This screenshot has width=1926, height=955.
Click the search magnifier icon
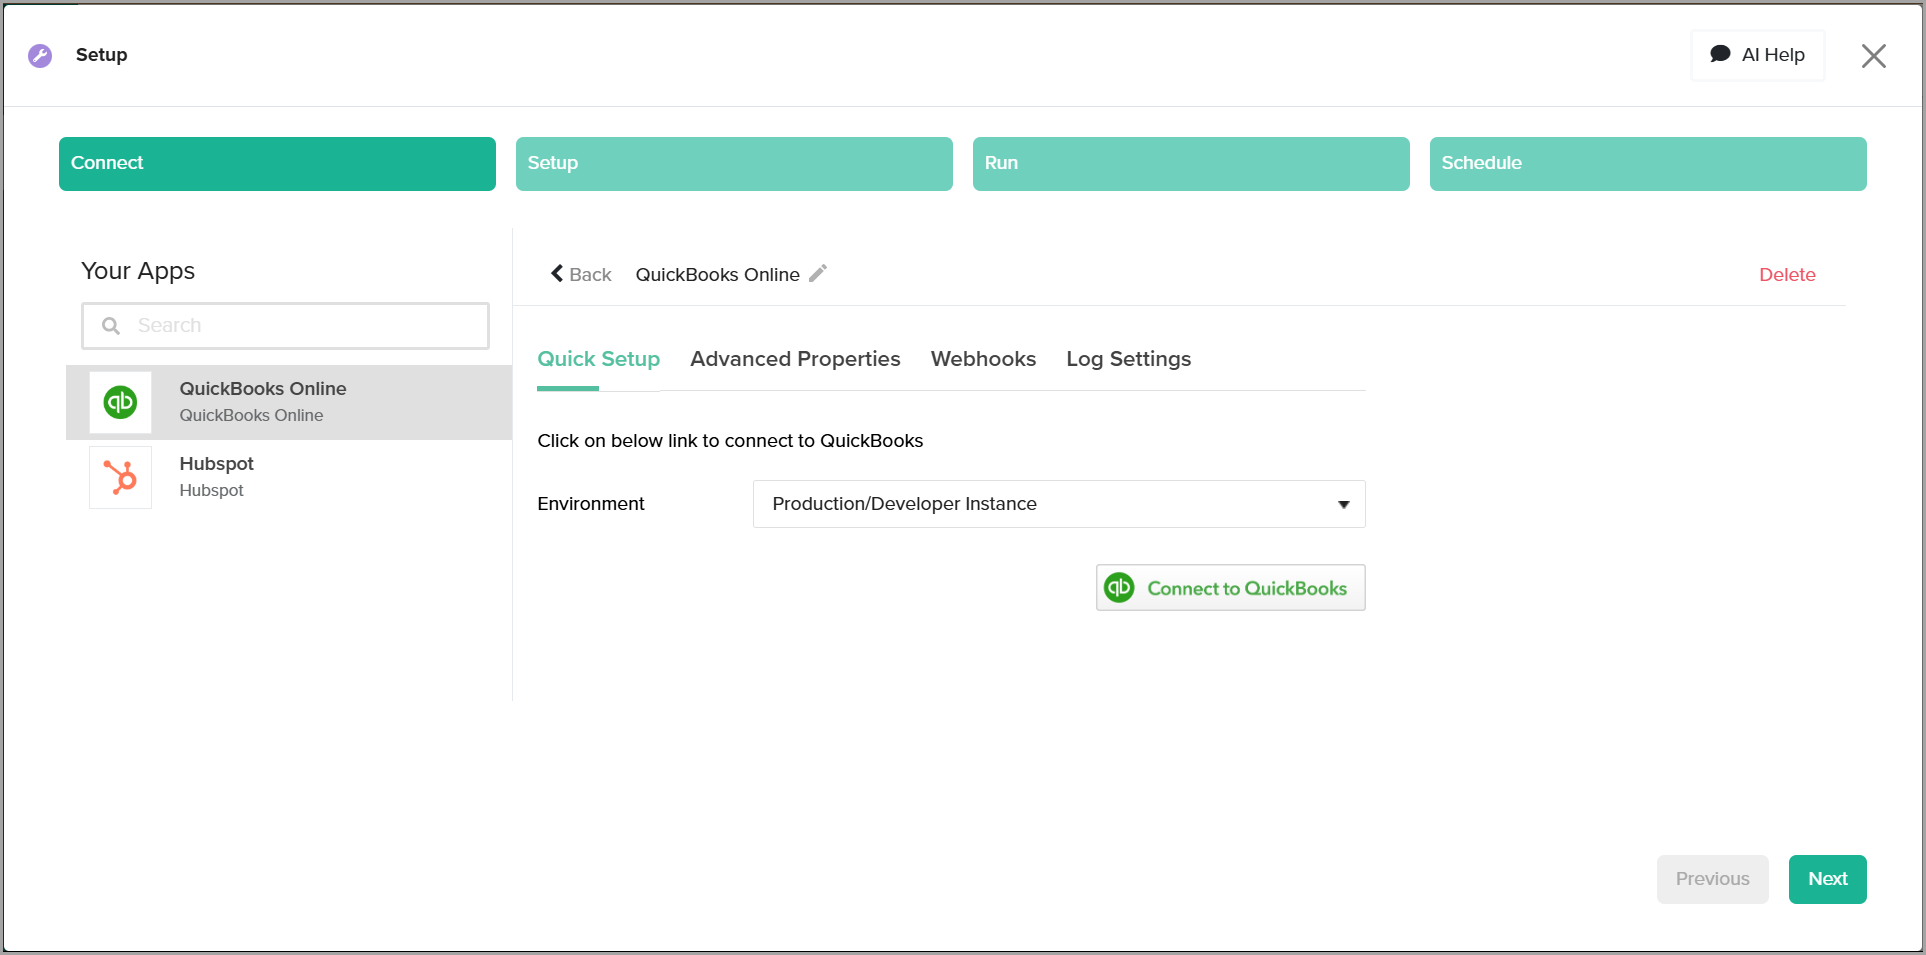pos(111,326)
